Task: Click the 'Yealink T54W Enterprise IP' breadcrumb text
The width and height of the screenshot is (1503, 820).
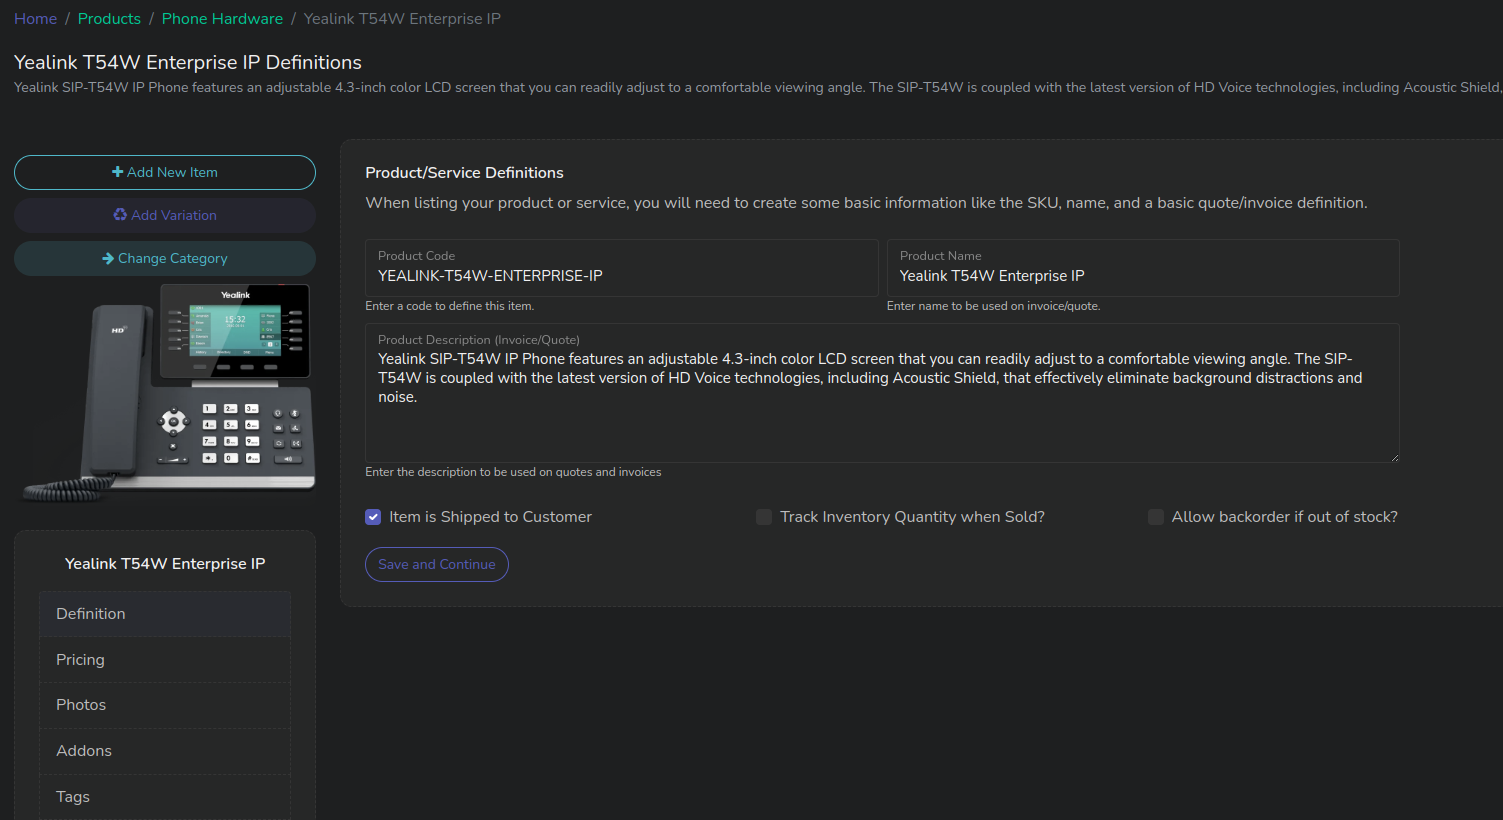Action: pyautogui.click(x=402, y=19)
